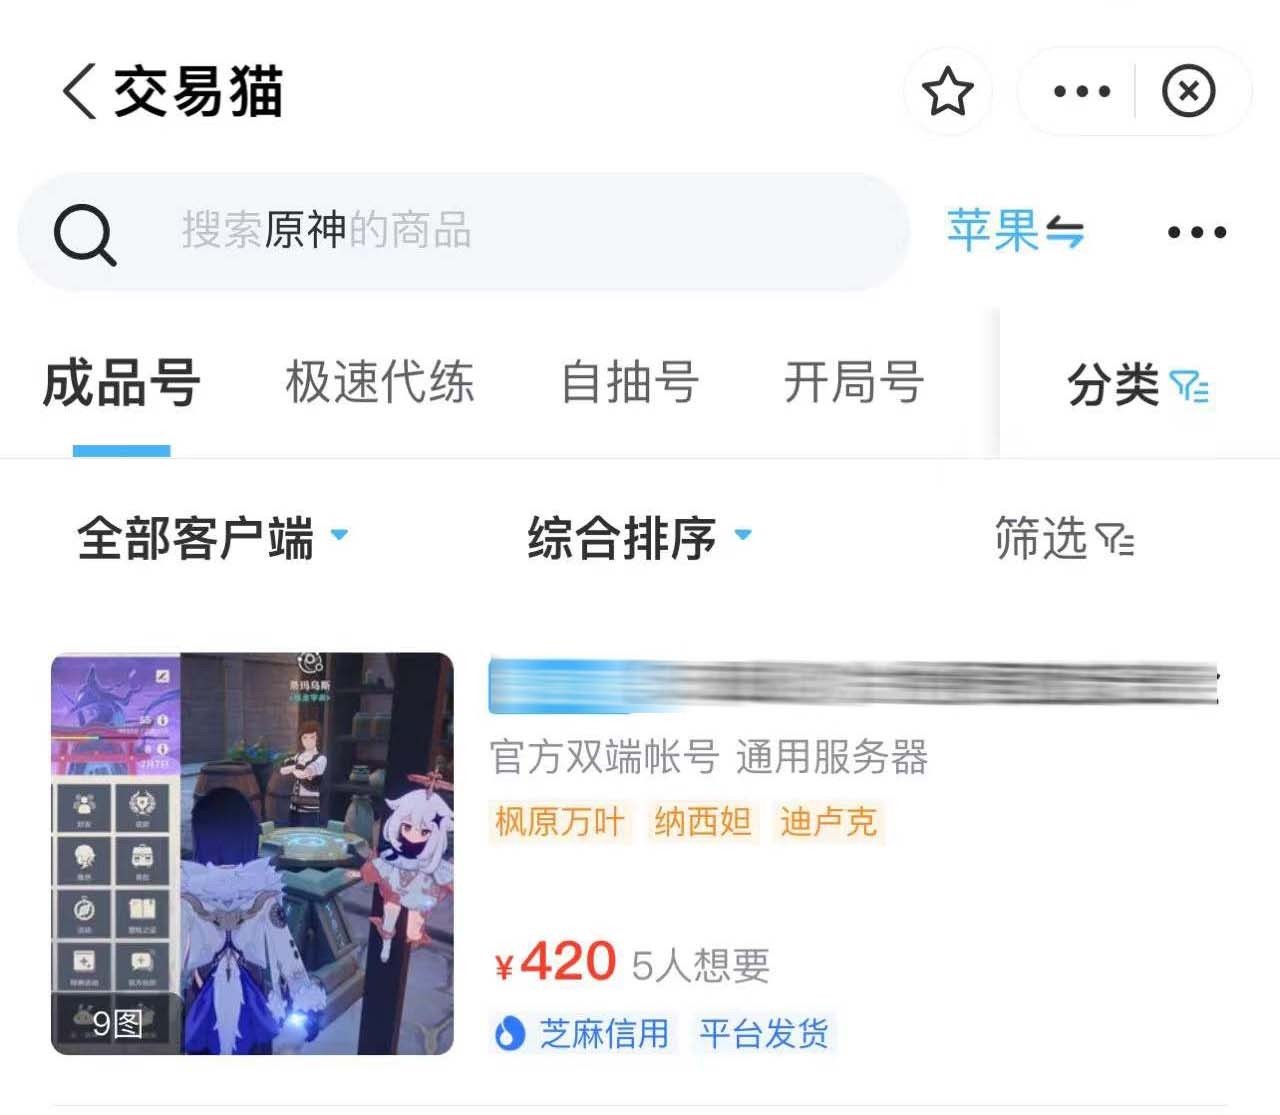Image resolution: width=1280 pixels, height=1115 pixels.
Task: Tap the back arrow beside 交易猫
Action: click(79, 92)
